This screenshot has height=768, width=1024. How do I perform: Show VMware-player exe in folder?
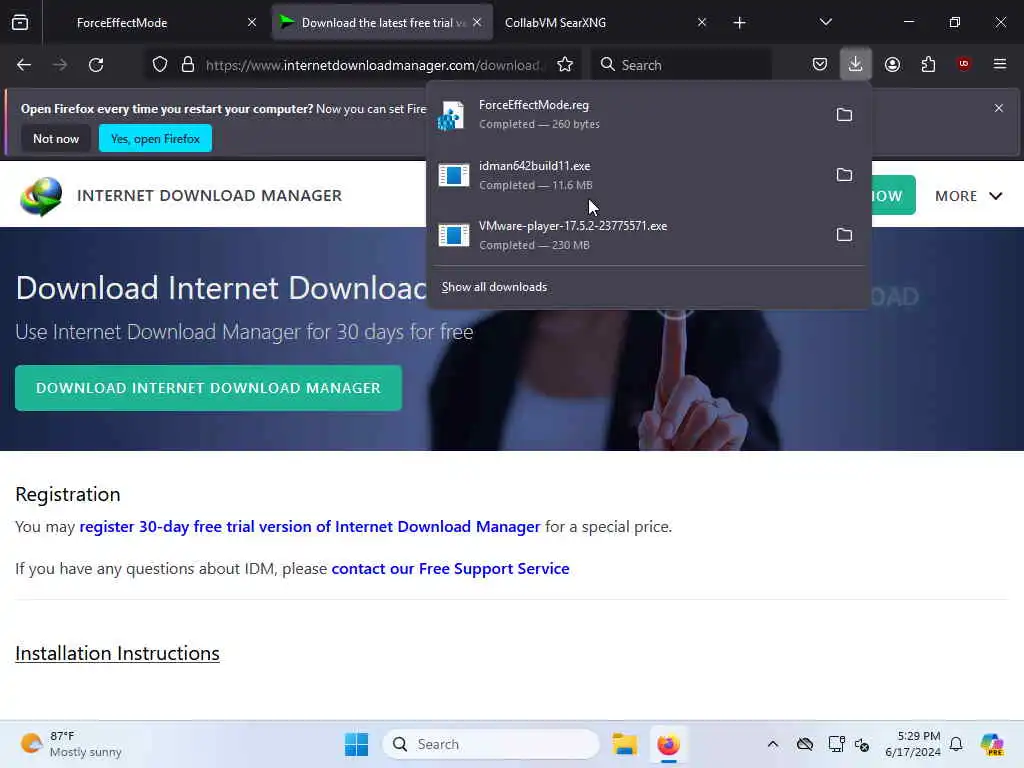844,235
